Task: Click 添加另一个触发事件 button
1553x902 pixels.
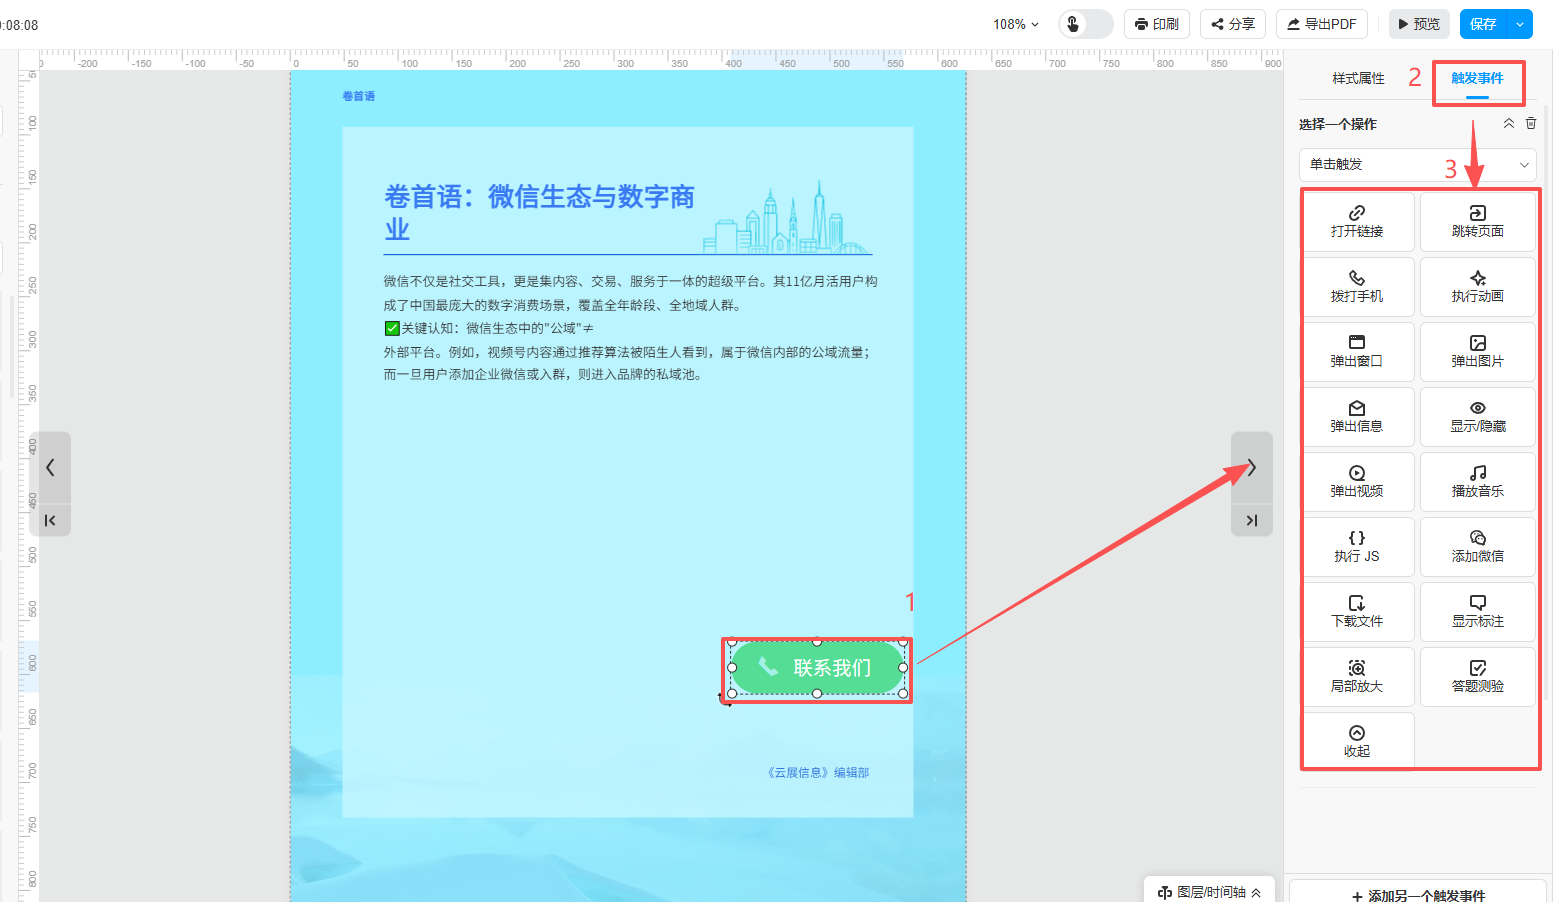Action: tap(1418, 895)
